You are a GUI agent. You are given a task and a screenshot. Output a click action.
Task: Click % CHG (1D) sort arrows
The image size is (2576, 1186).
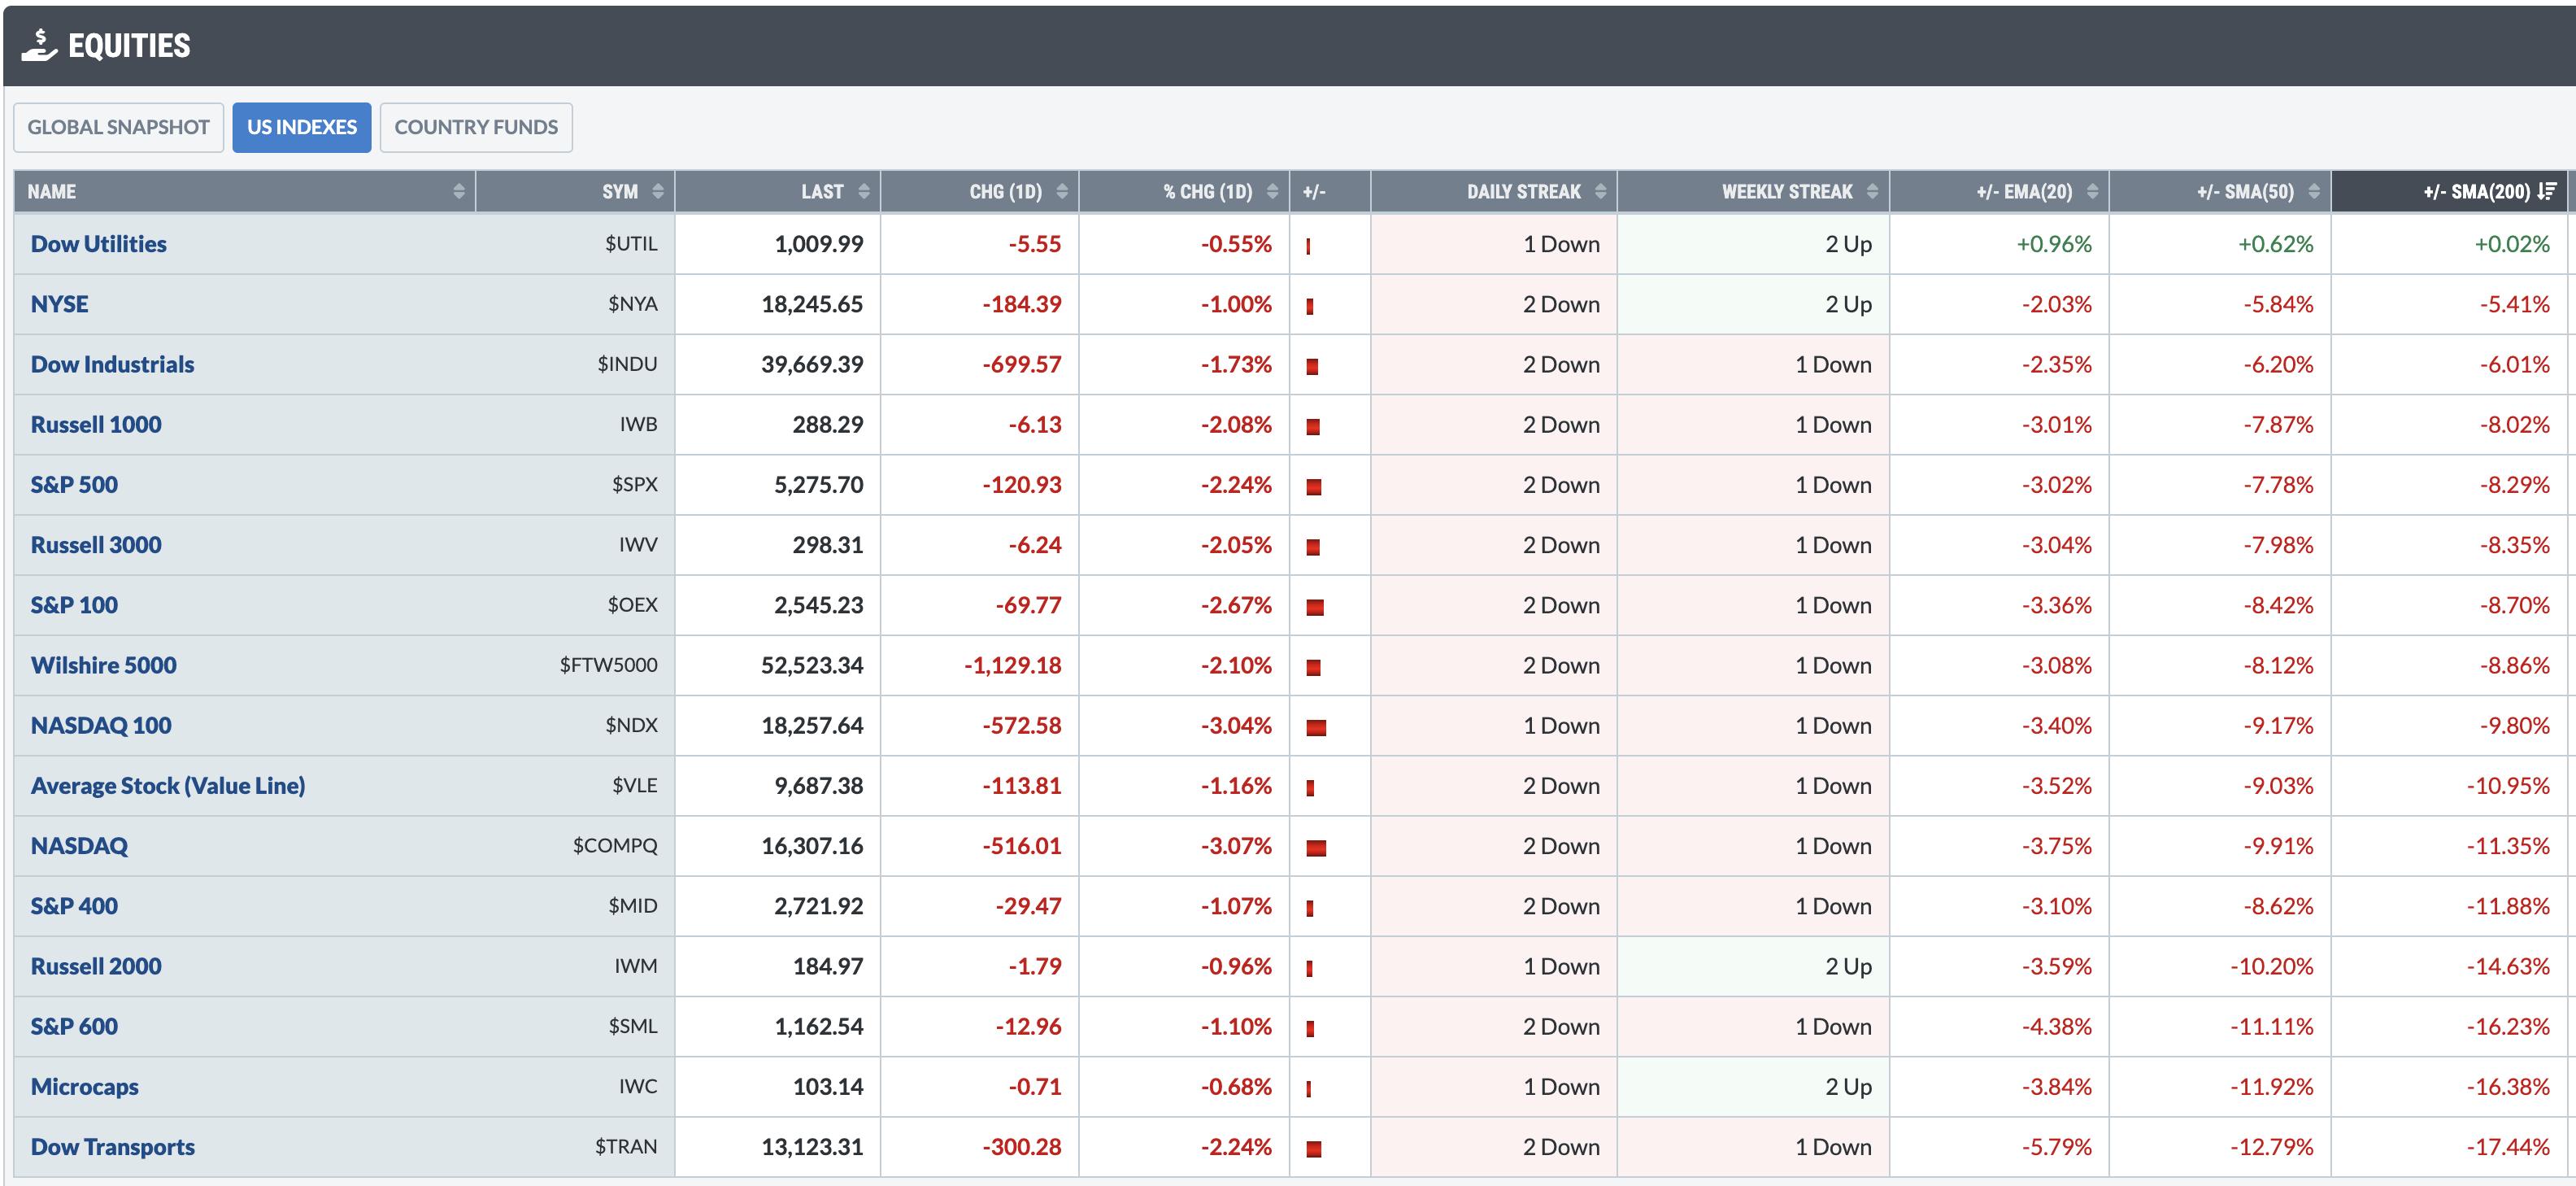[1272, 191]
